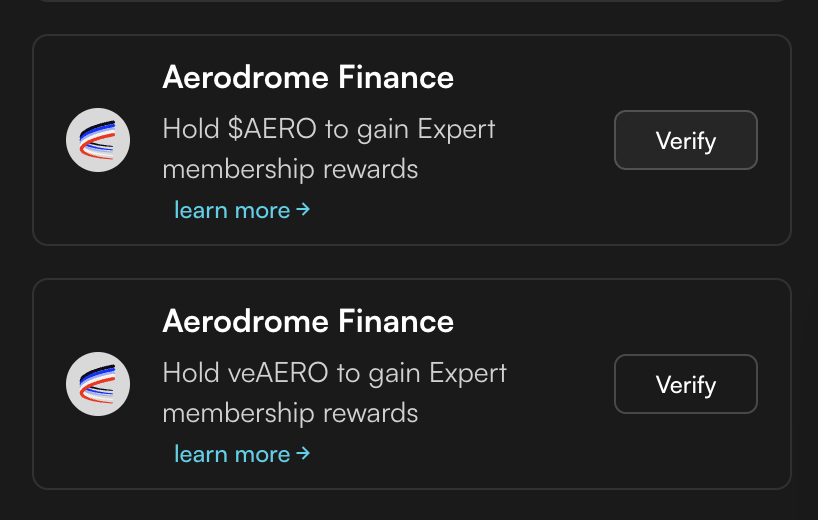Screen dimensions: 818x520
Task: Click the word Expert in the veAERO card
Action: 468,373
